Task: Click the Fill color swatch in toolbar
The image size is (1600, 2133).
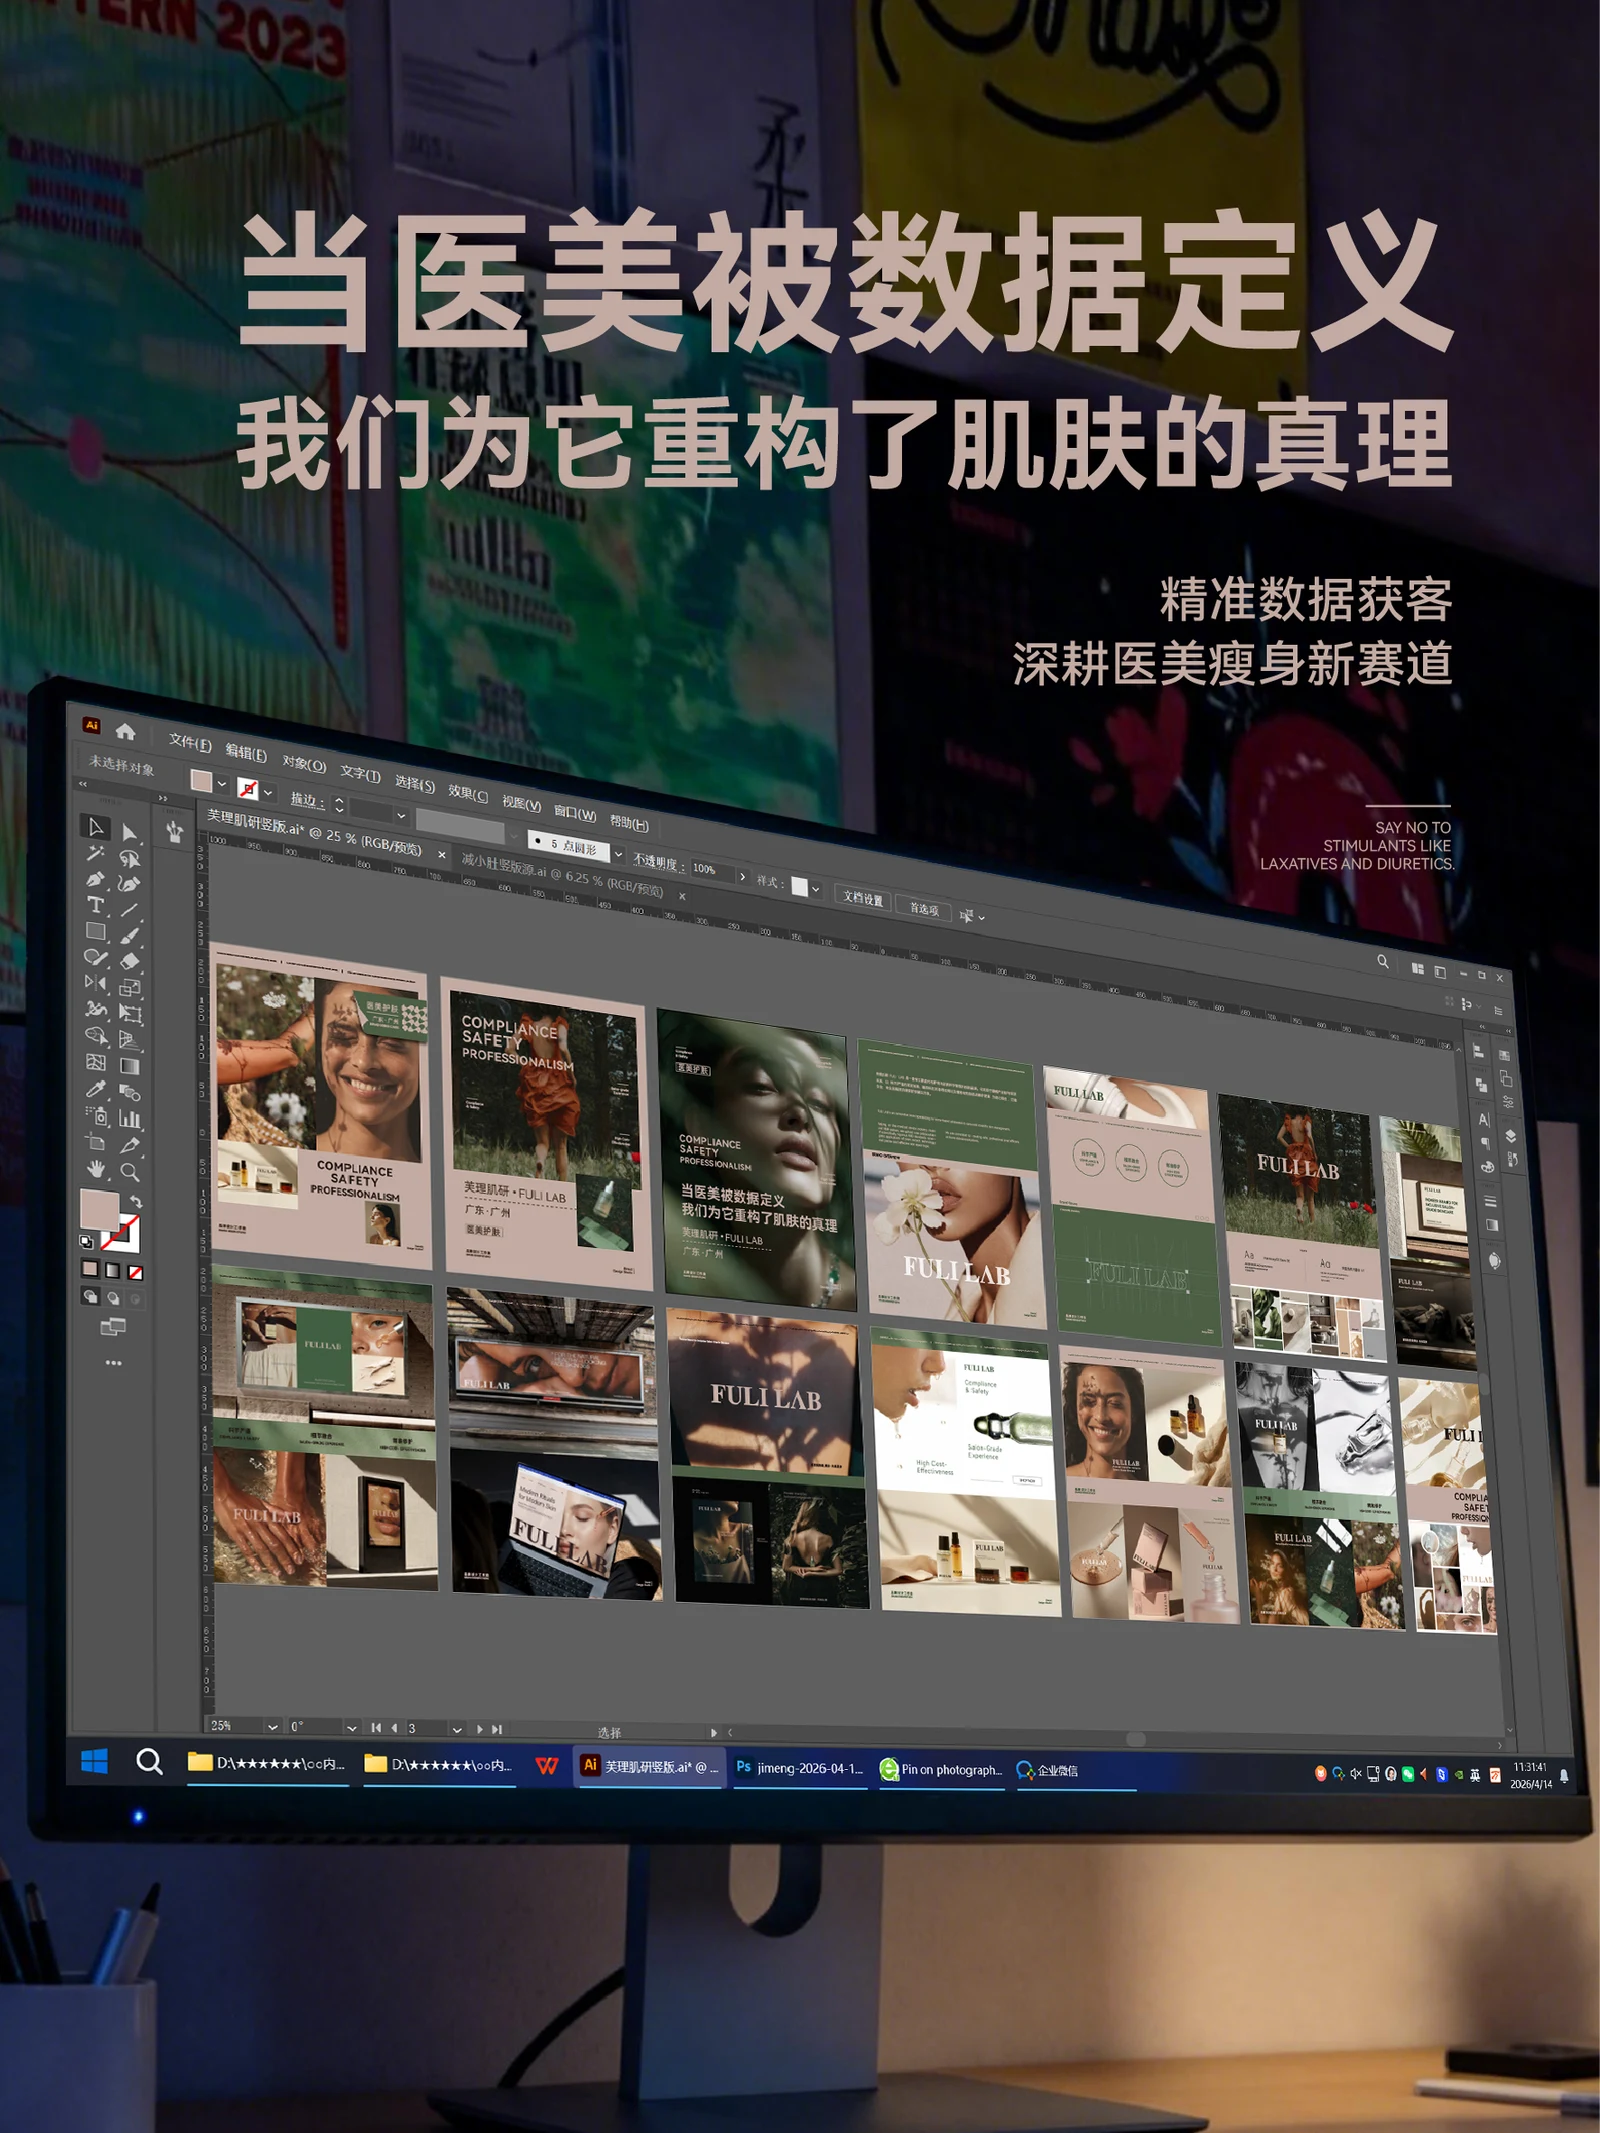Action: click(x=99, y=1210)
